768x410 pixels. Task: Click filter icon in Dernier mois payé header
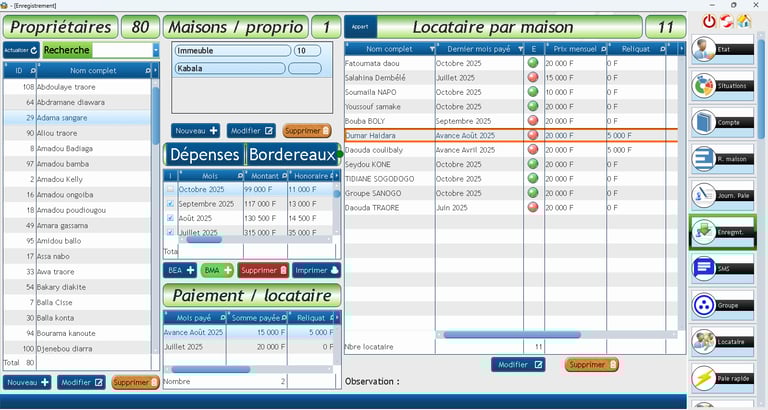(520, 49)
